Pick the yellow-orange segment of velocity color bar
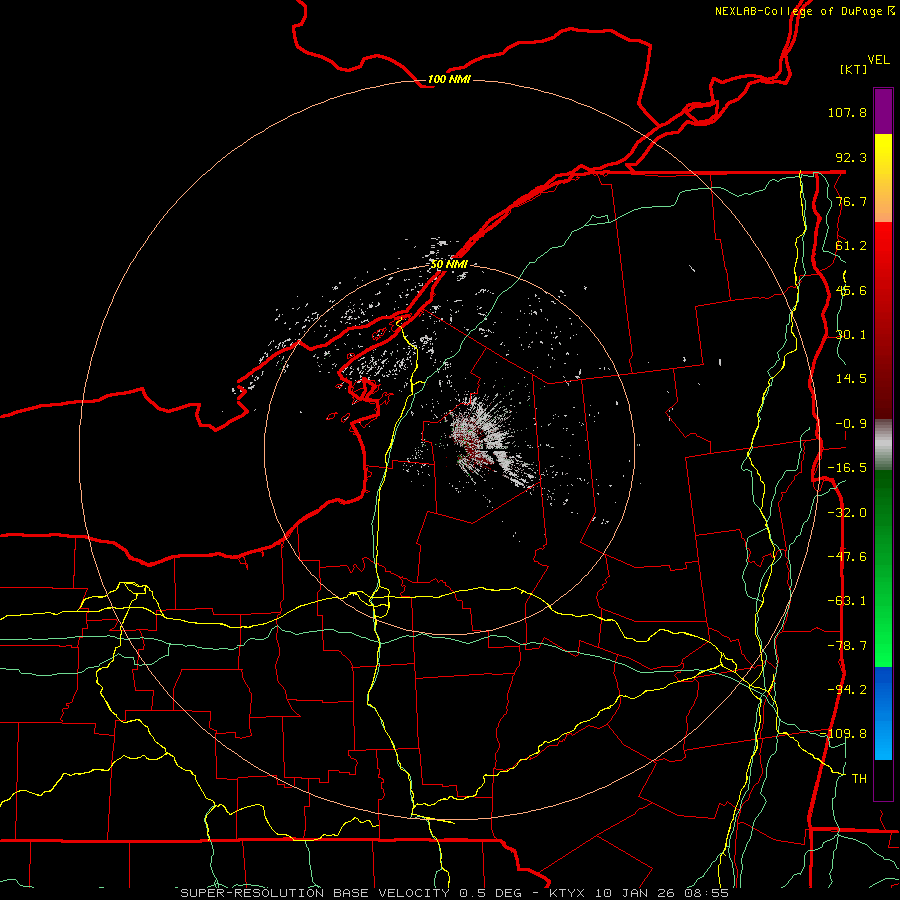This screenshot has width=900, height=900. [883, 178]
